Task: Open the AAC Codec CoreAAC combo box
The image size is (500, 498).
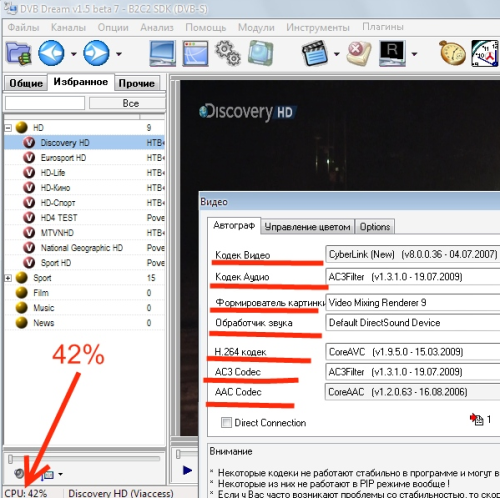Action: 413,392
